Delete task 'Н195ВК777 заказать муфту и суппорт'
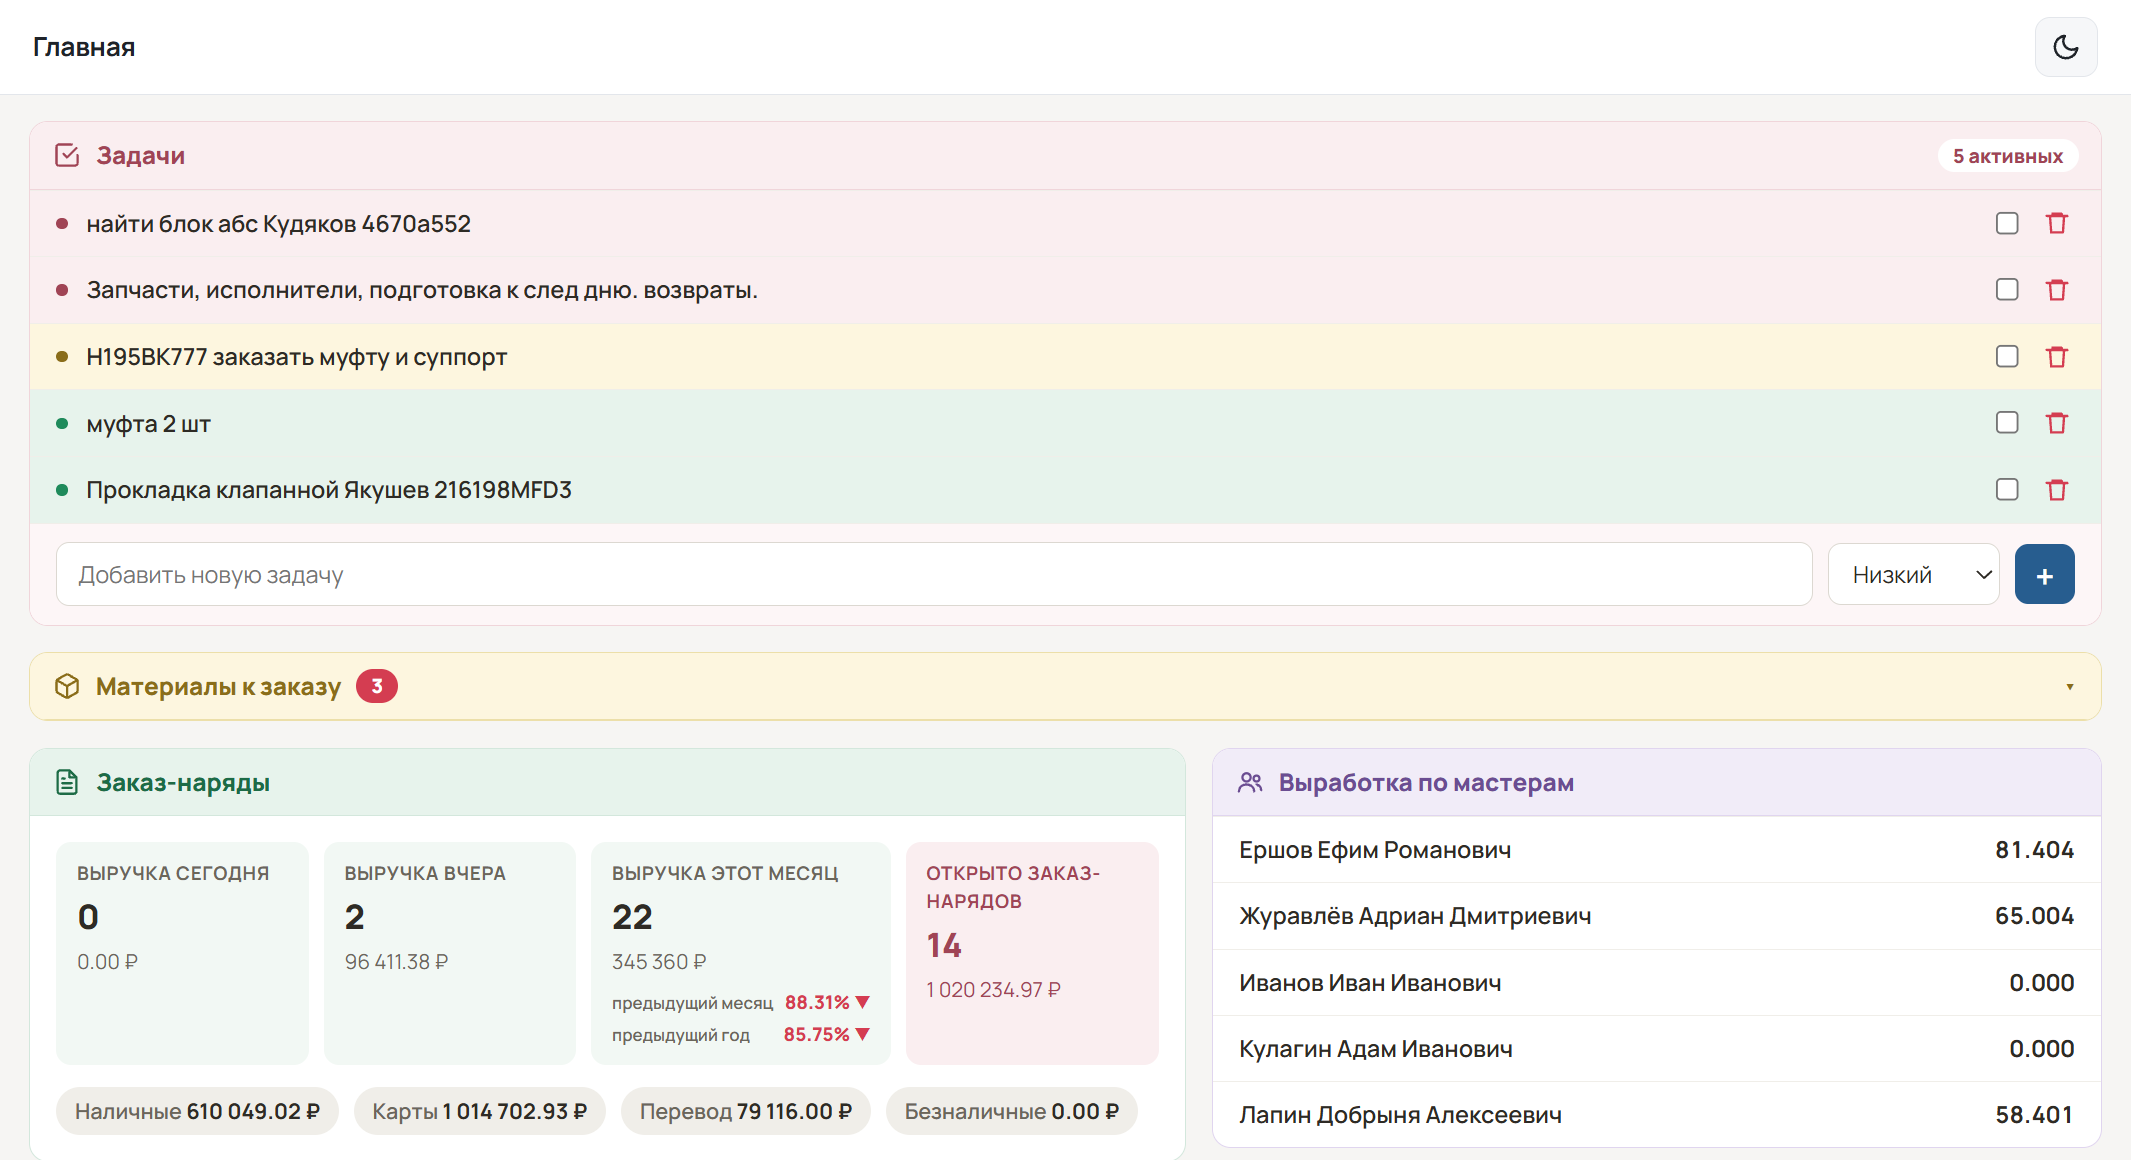This screenshot has height=1160, width=2131. (2056, 357)
